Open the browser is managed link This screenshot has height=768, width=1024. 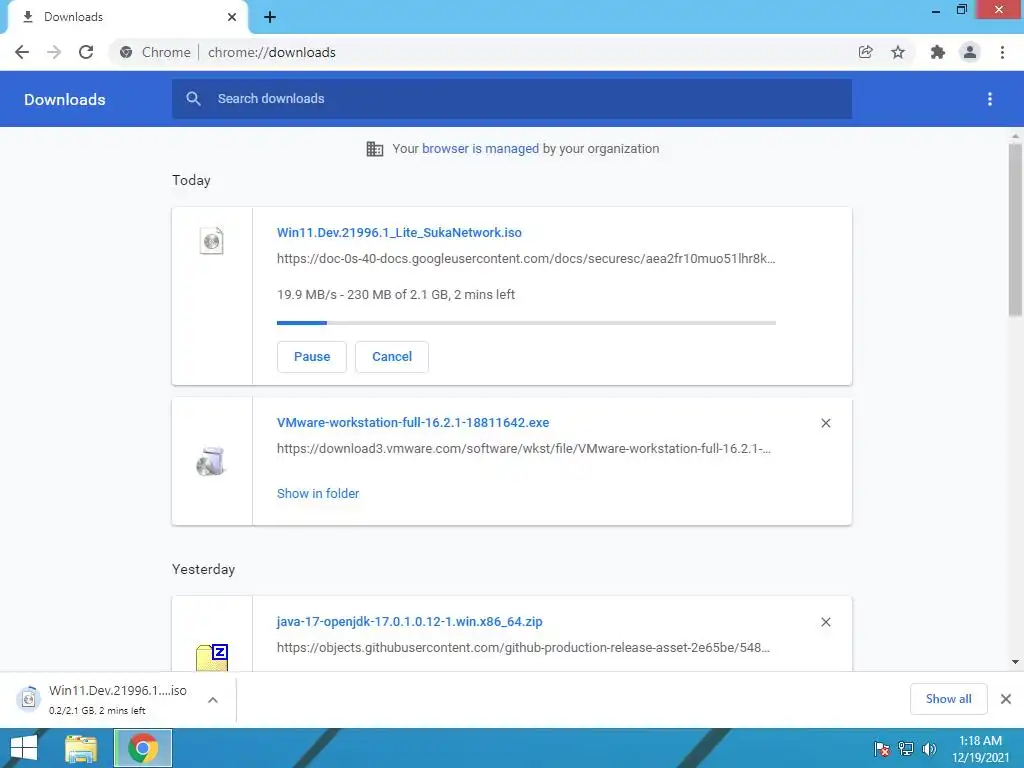click(480, 148)
